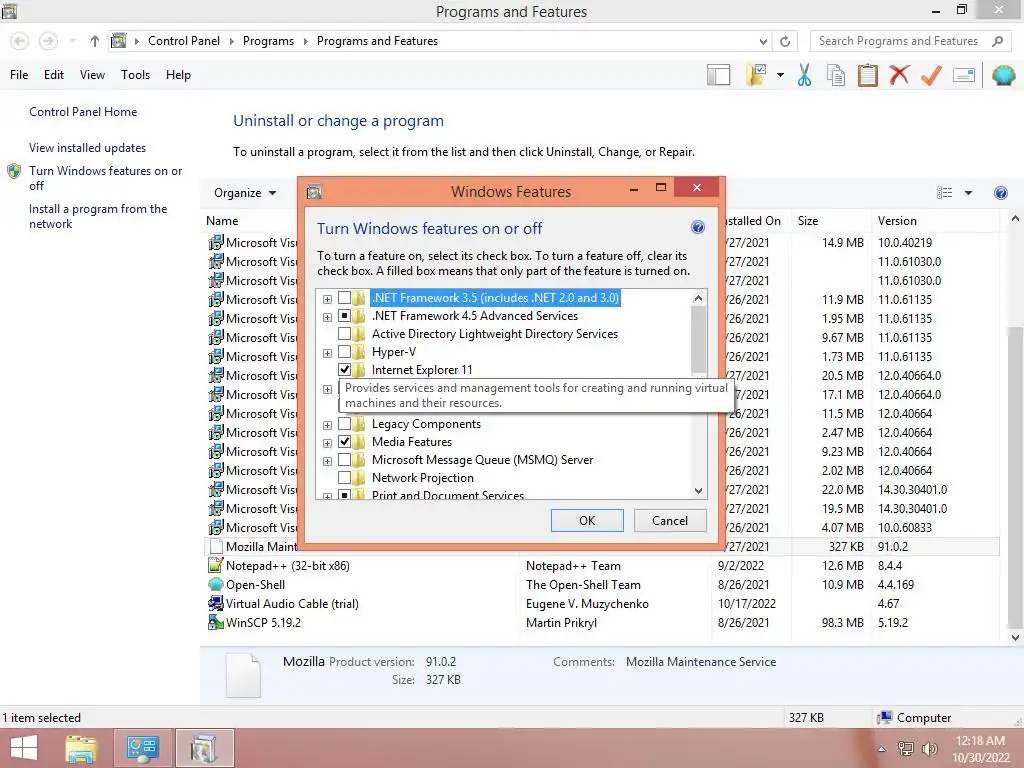Open the Help menu
The width and height of the screenshot is (1024, 768).
(x=178, y=75)
